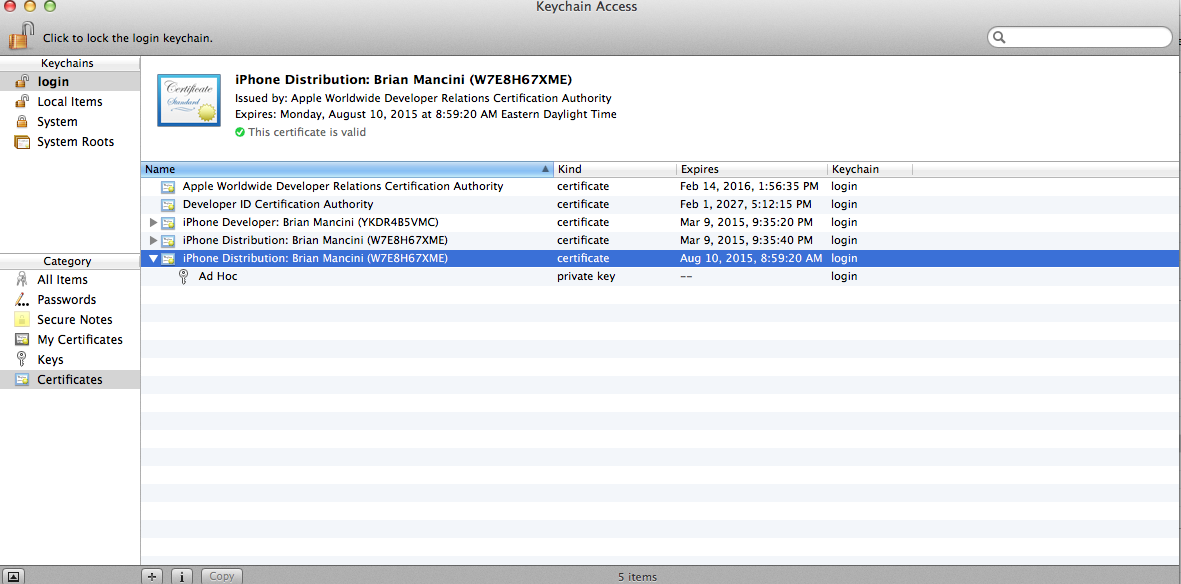Select the Certificates category
The image size is (1181, 584).
70,380
